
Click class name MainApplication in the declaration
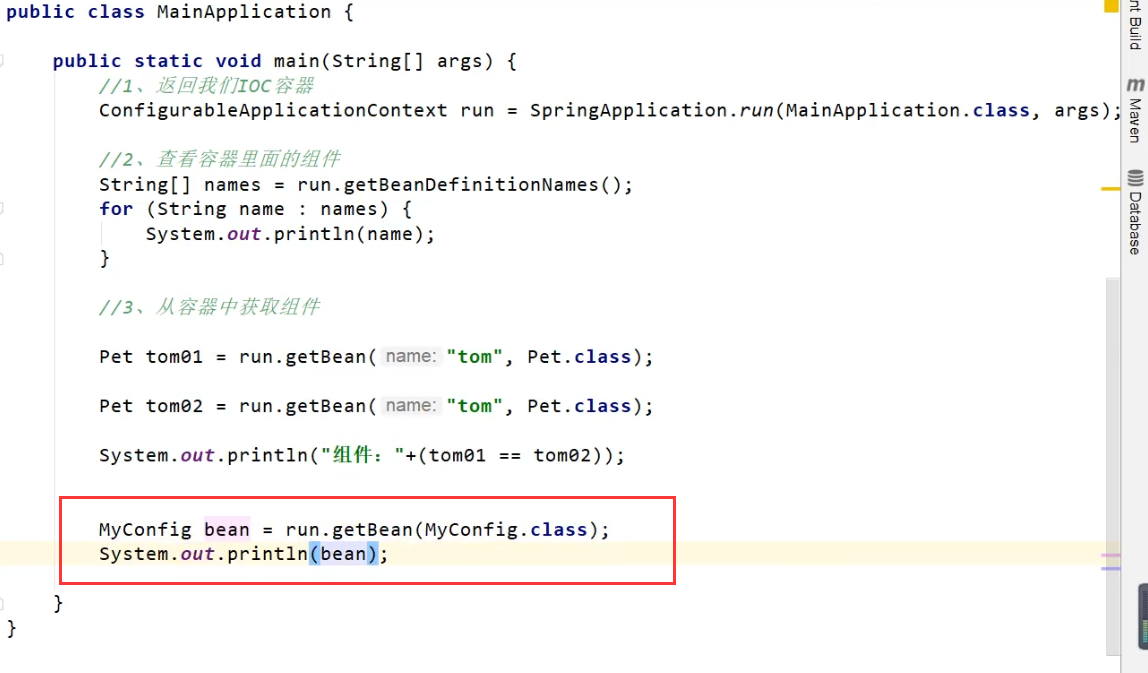pos(244,12)
